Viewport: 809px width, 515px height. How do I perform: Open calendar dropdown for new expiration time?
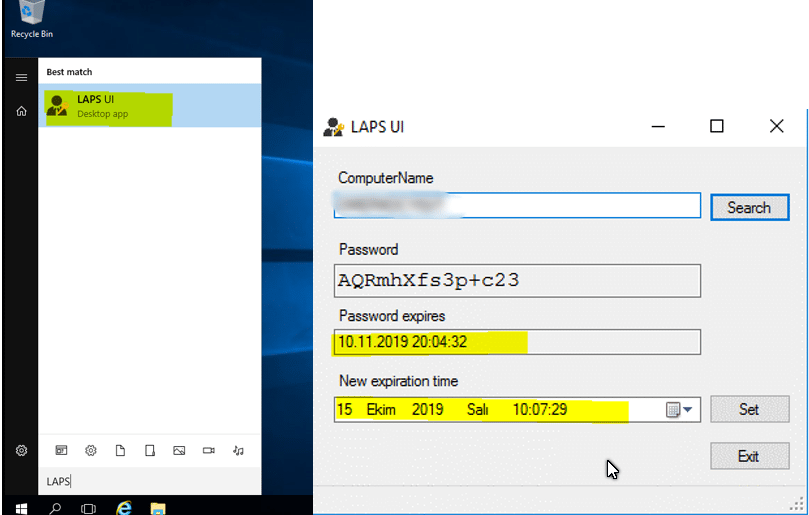tap(679, 410)
